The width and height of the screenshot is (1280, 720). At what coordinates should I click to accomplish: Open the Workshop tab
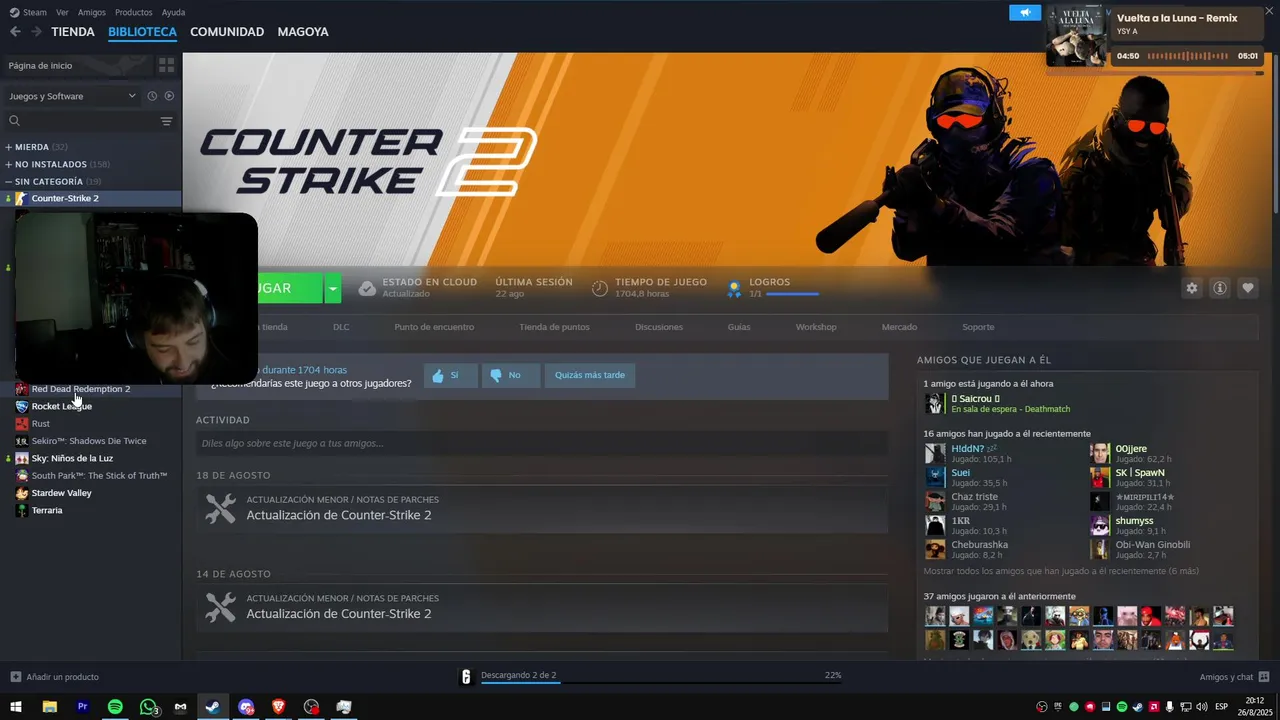(816, 327)
